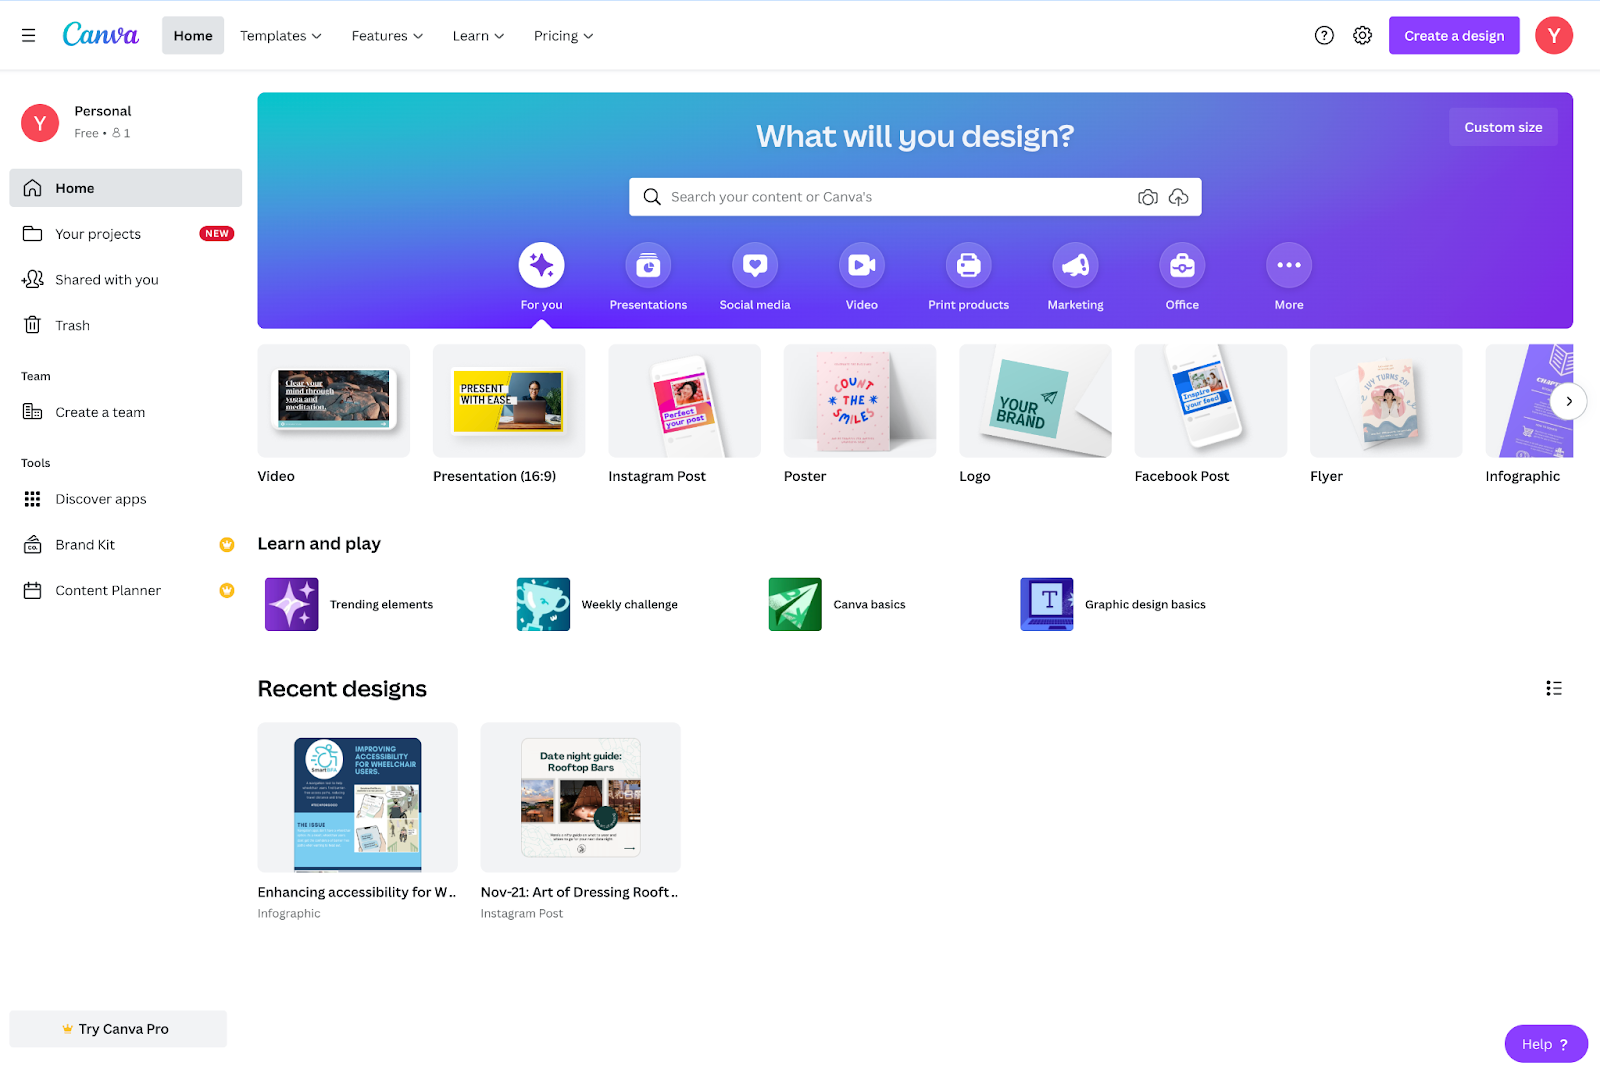Choose the Instagram Post thumbnail

click(x=684, y=401)
